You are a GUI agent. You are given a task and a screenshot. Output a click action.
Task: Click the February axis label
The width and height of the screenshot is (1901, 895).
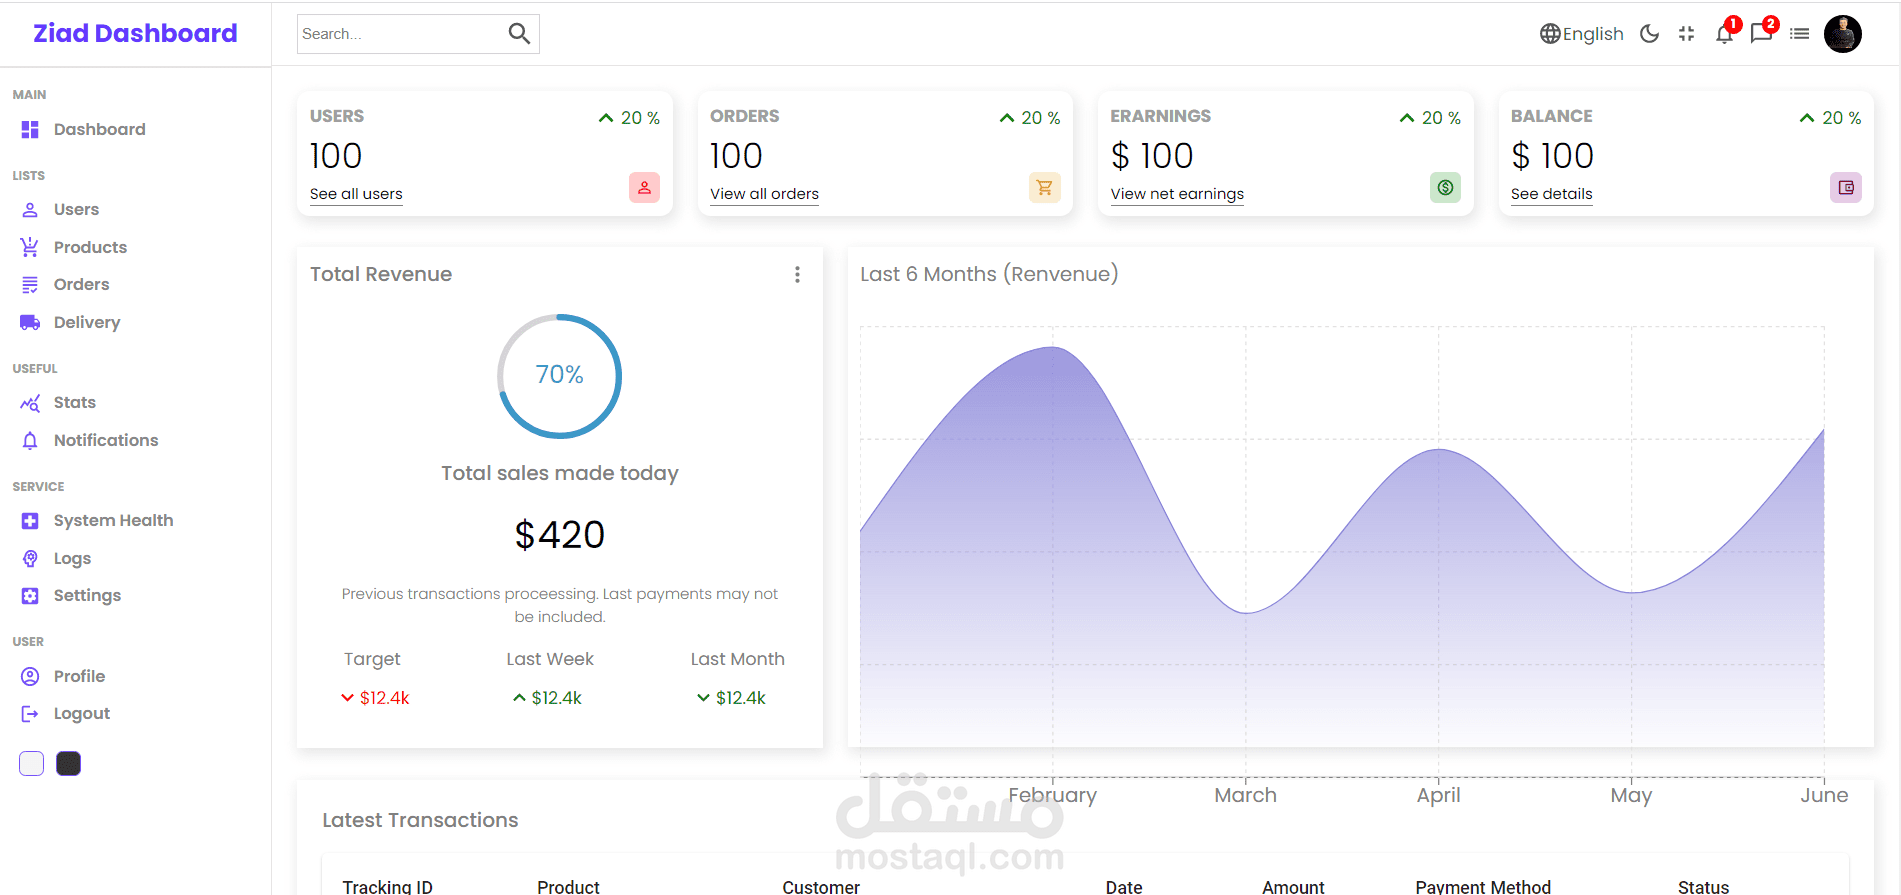[x=1052, y=795]
